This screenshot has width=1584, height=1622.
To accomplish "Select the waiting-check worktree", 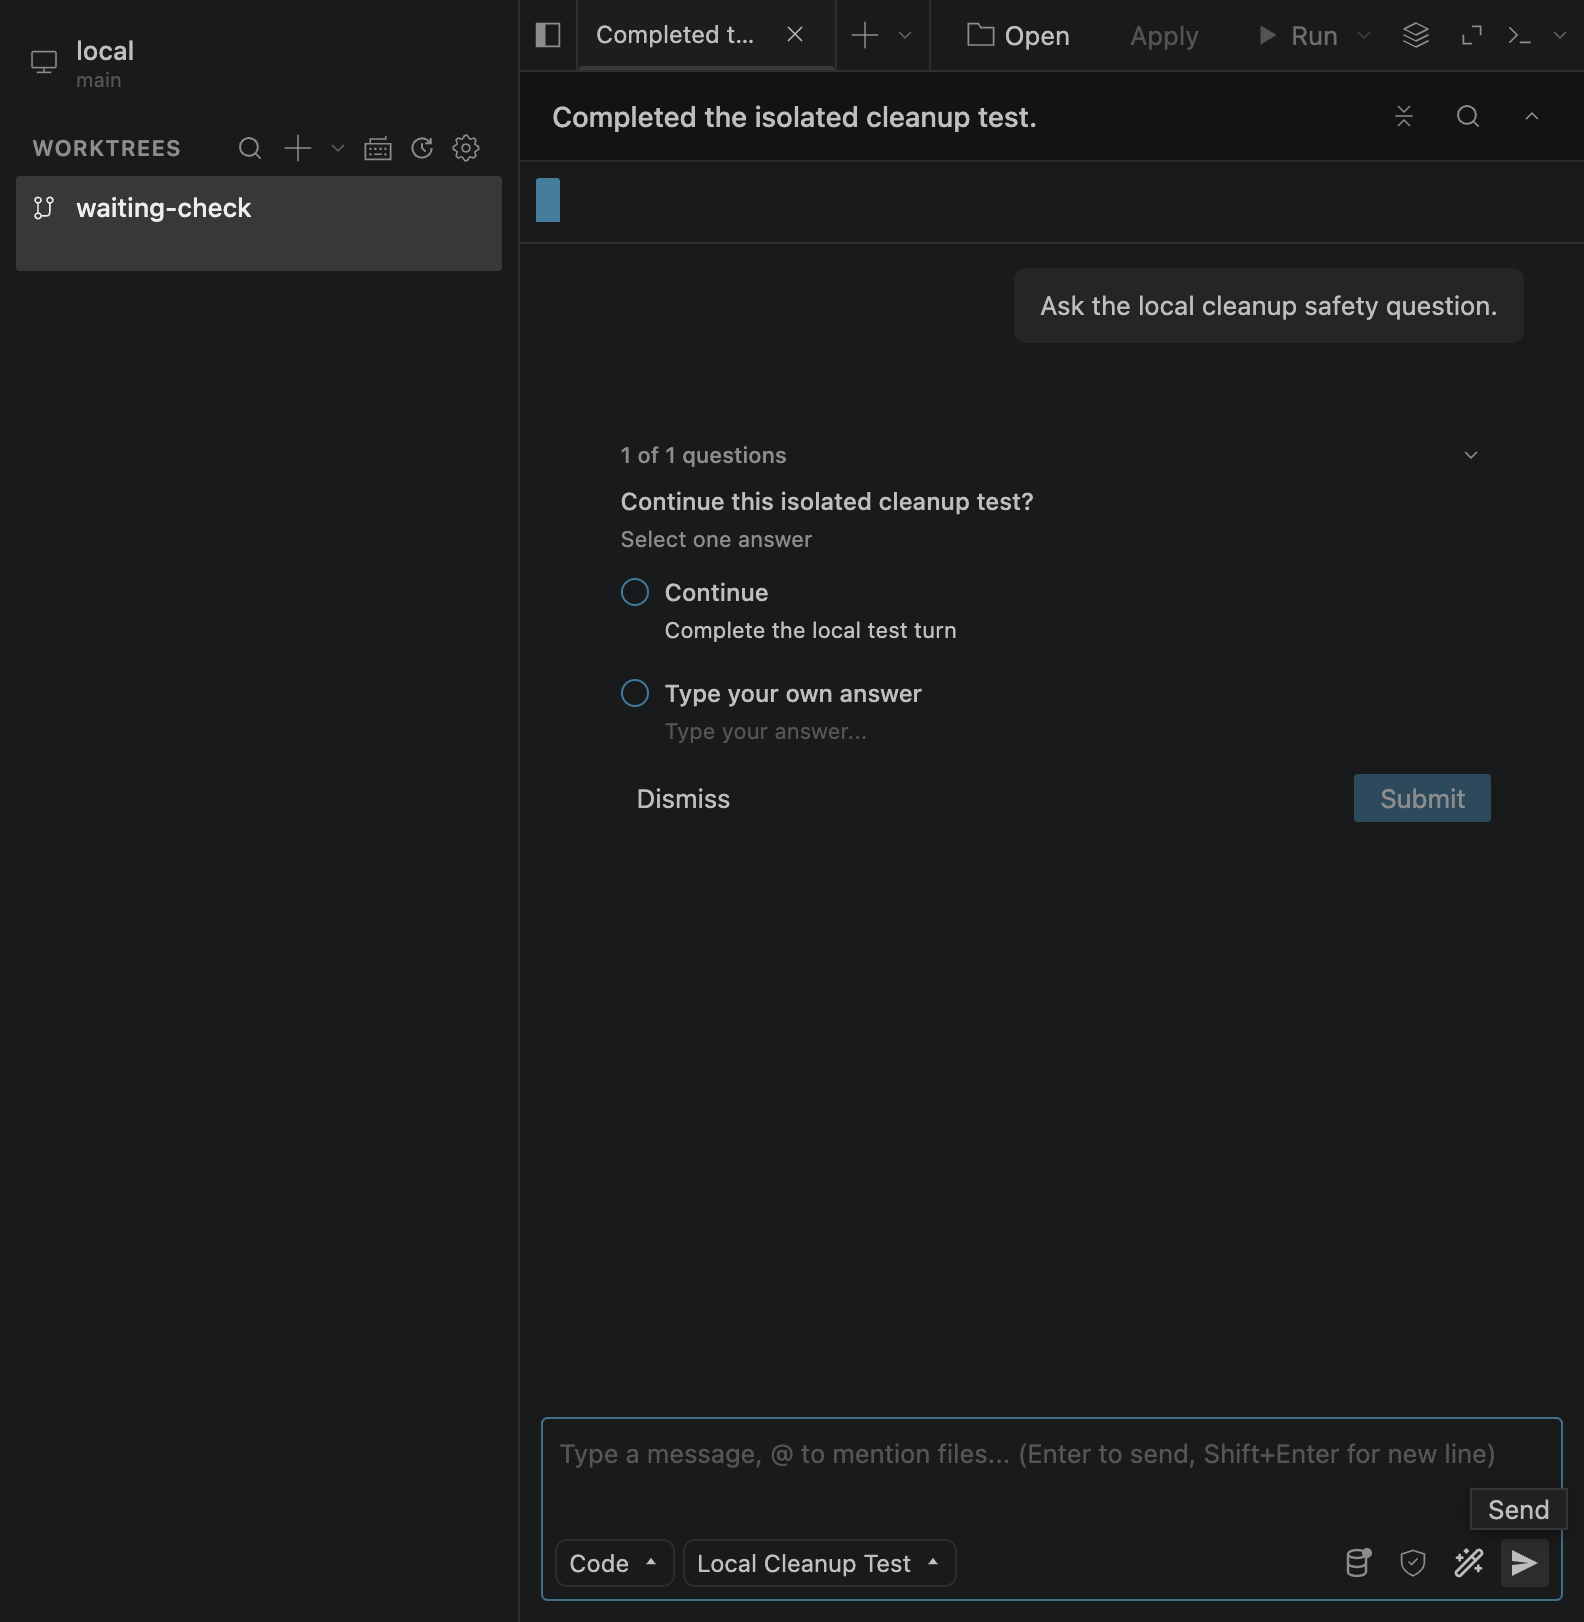I will 259,223.
